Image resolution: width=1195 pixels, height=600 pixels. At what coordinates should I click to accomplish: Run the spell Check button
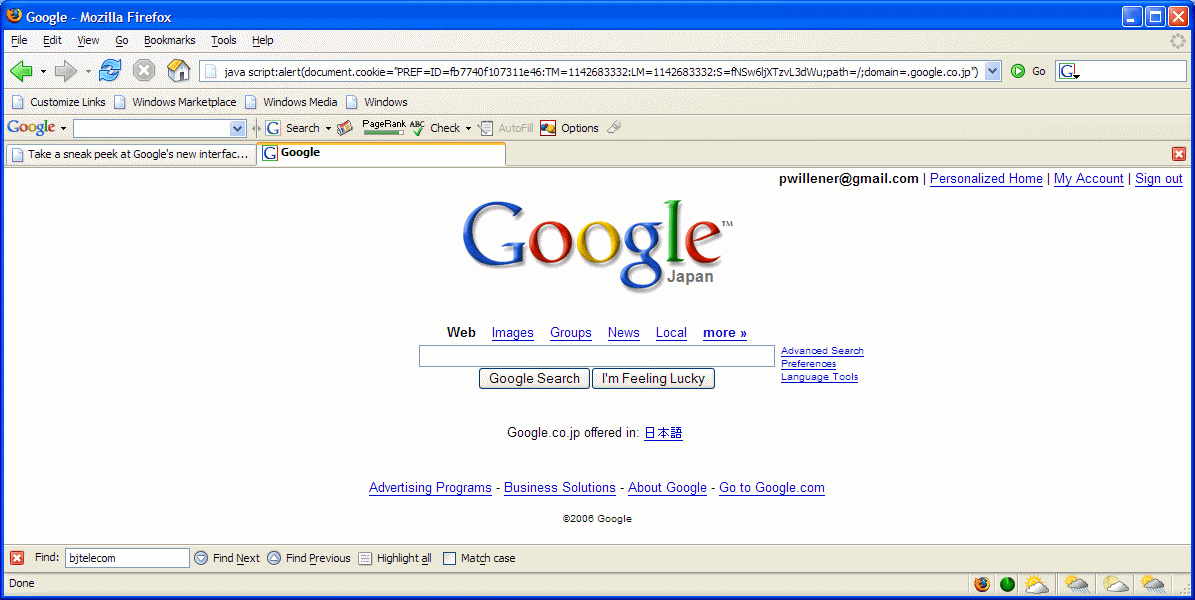(x=435, y=128)
